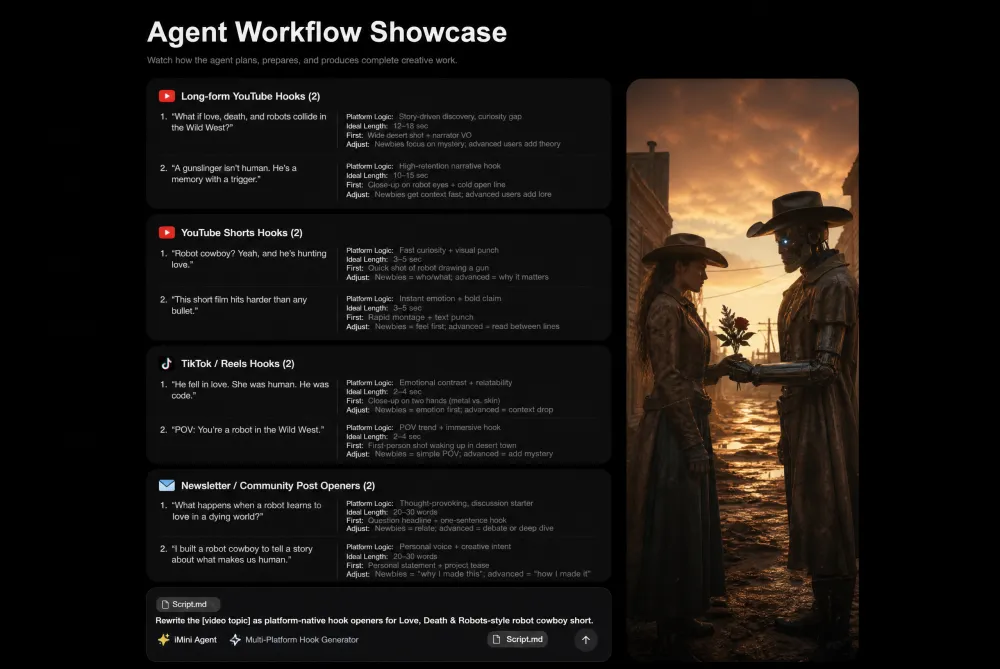This screenshot has width=1000, height=669.
Task: Click the 'High-retention narrative hook' text
Action: (450, 166)
